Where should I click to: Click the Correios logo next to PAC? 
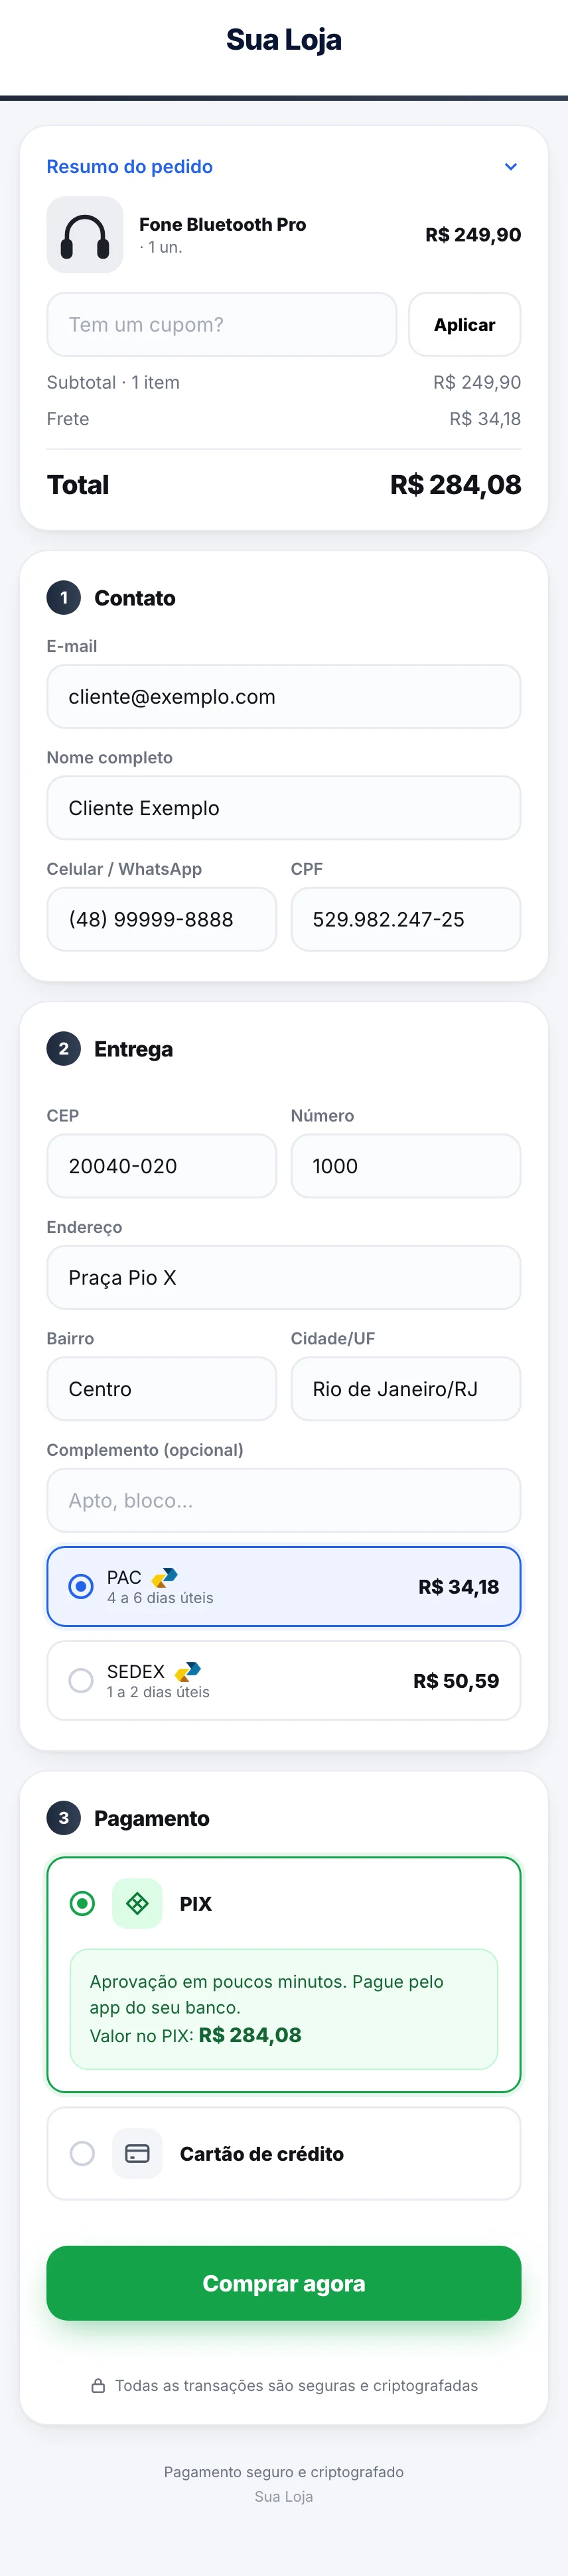165,1577
